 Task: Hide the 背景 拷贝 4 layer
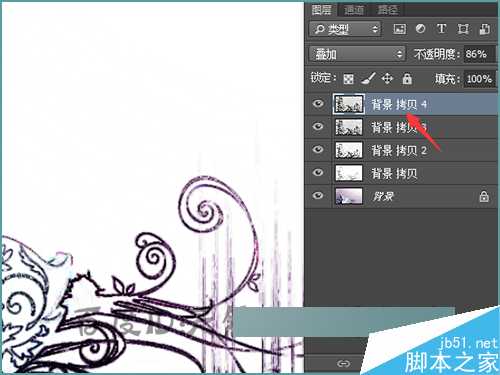click(x=318, y=104)
